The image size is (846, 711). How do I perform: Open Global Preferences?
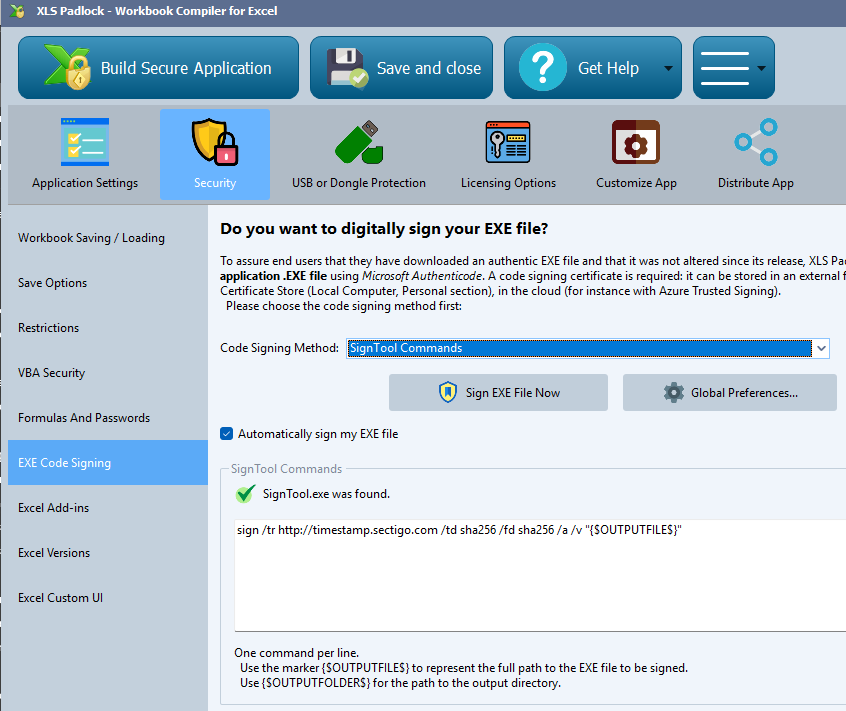tap(729, 392)
